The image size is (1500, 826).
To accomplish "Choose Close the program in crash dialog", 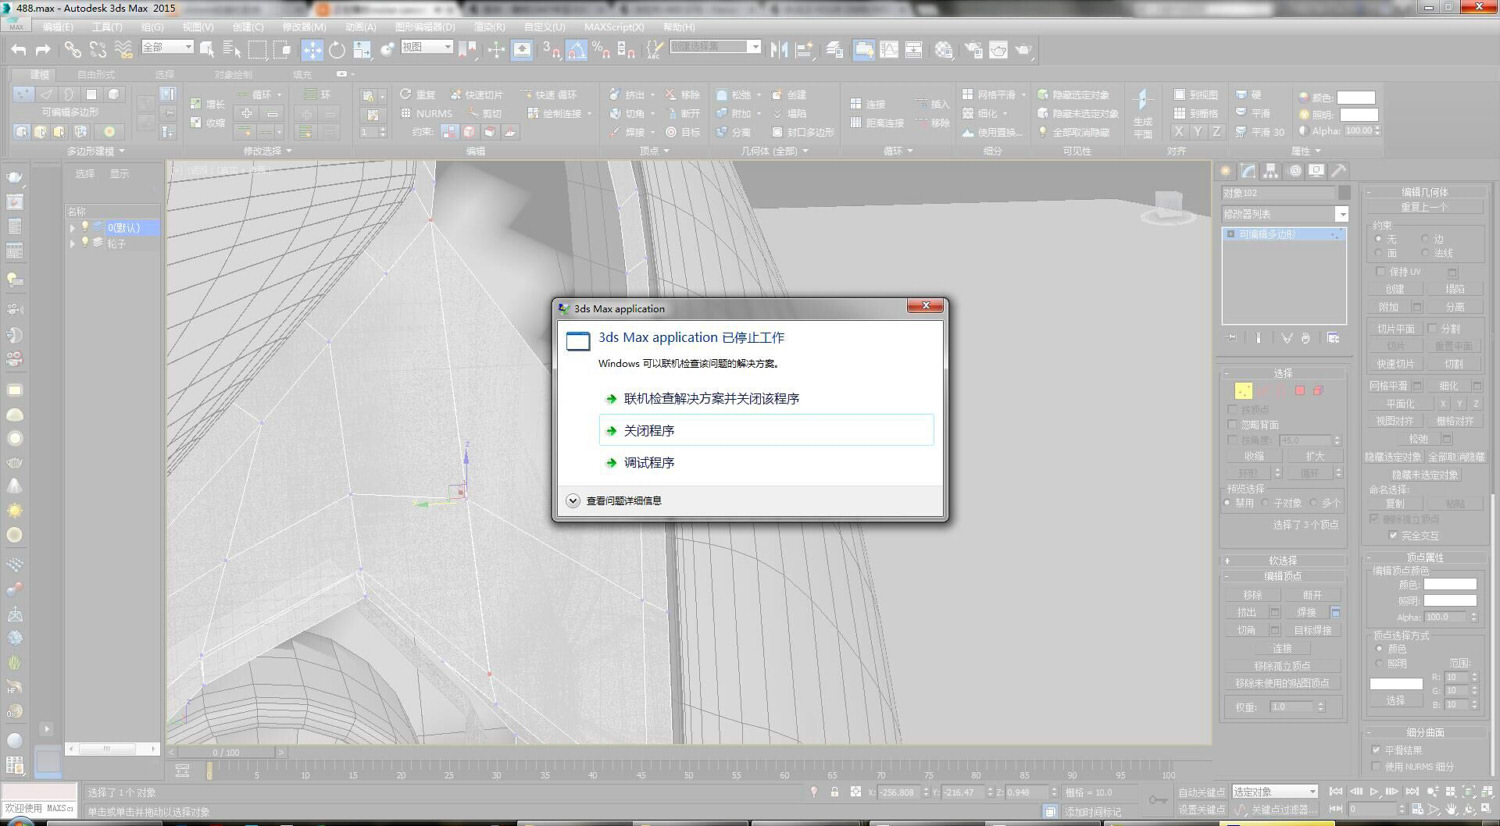I will pyautogui.click(x=766, y=431).
